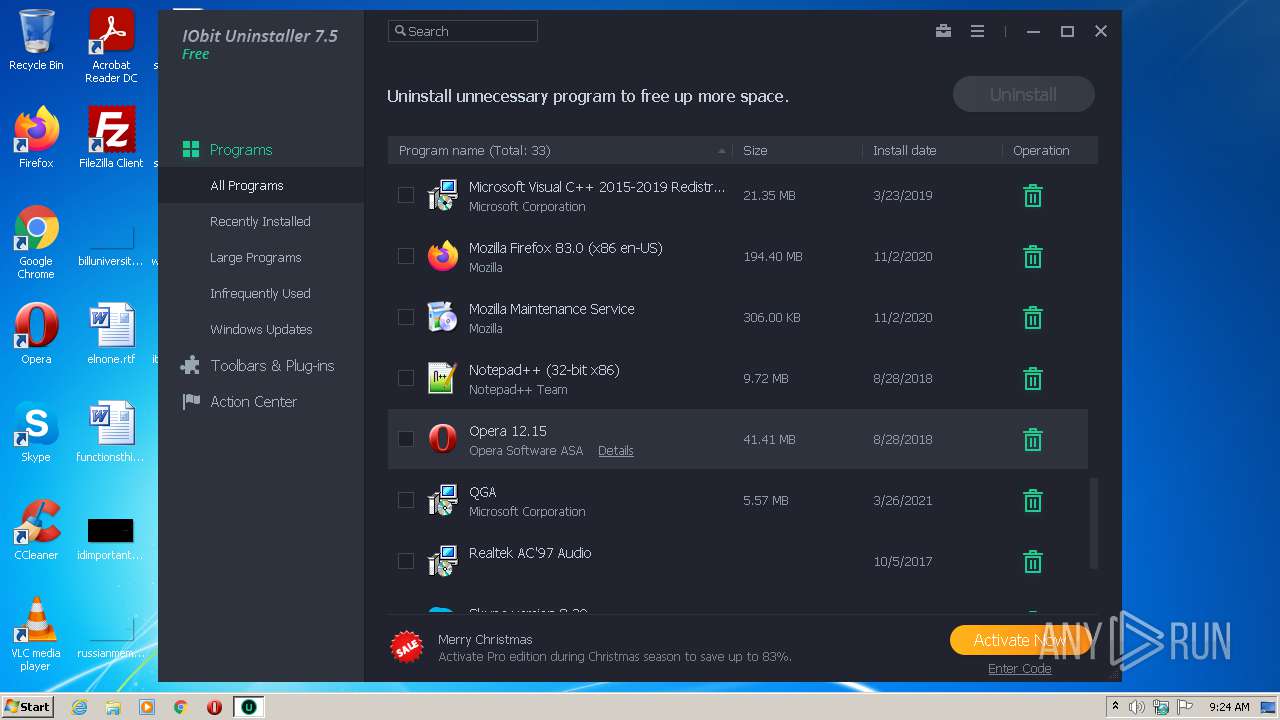
Task: Check the Mozilla Firefox 83.0 checkbox
Action: click(406, 256)
